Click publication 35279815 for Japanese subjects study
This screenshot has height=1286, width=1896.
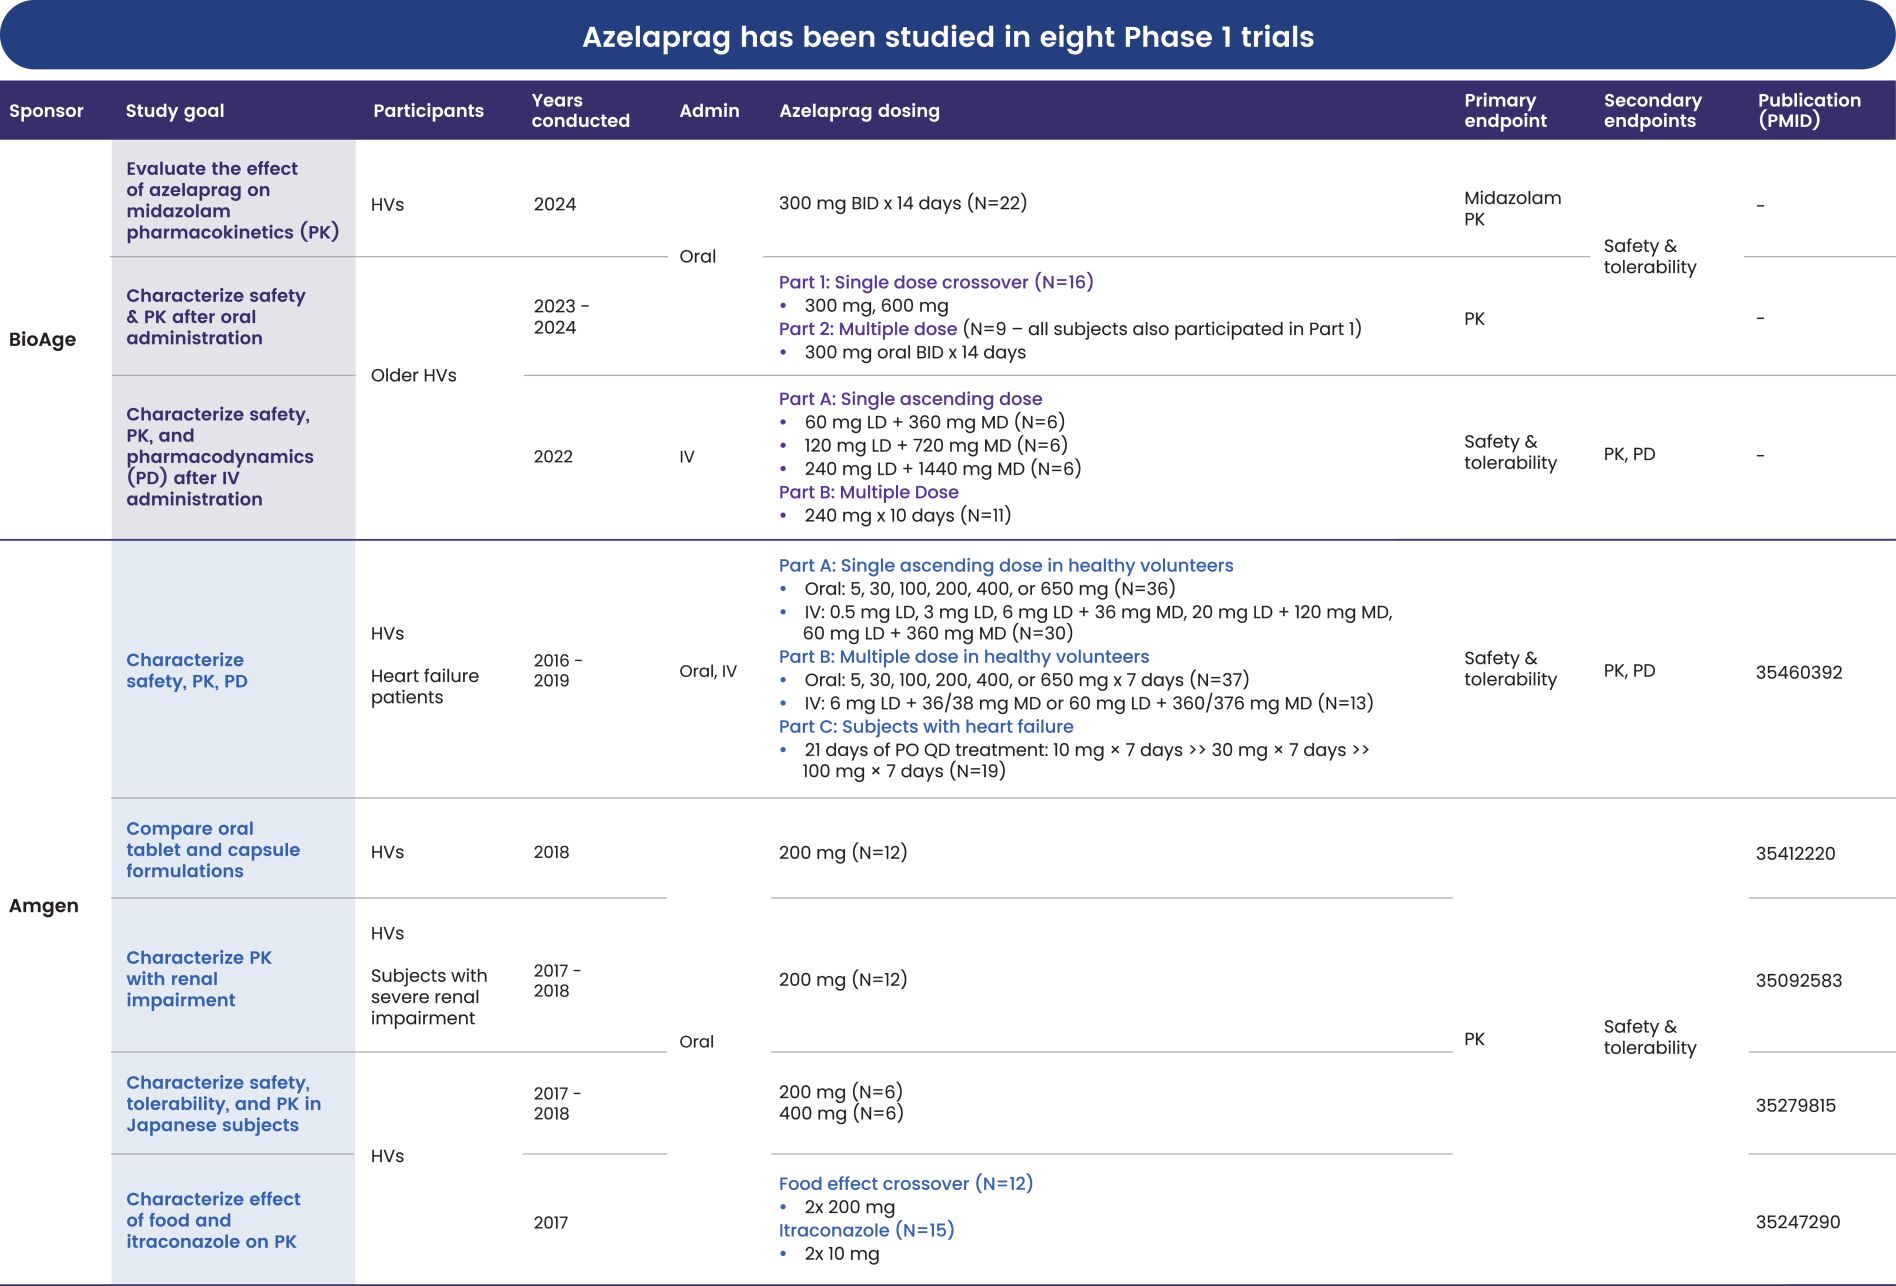(x=1800, y=1105)
